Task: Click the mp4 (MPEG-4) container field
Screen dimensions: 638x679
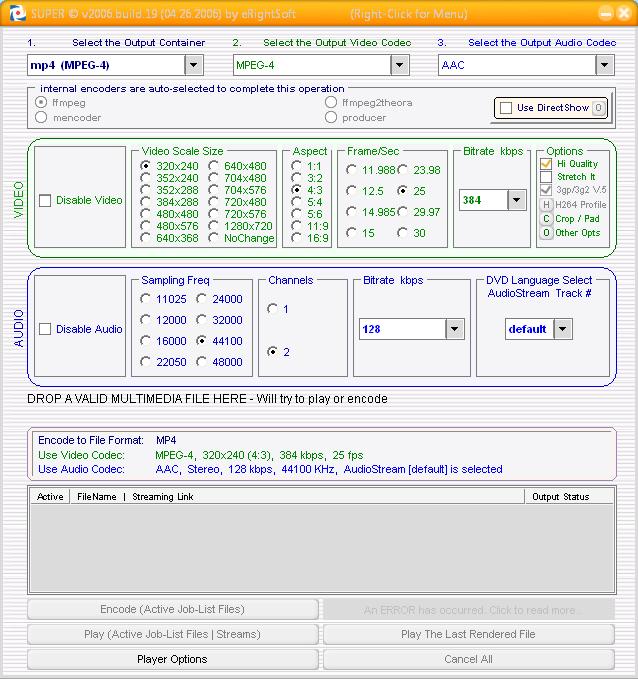Action: 106,65
